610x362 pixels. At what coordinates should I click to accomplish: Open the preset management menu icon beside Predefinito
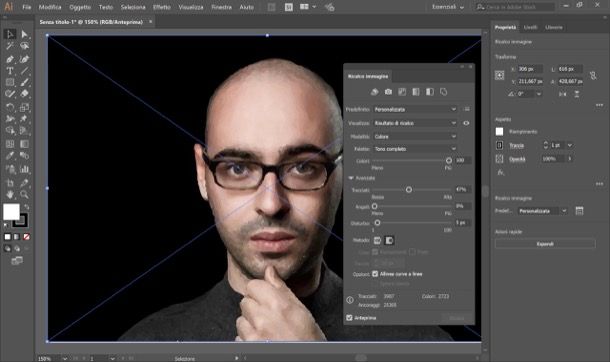coord(466,109)
